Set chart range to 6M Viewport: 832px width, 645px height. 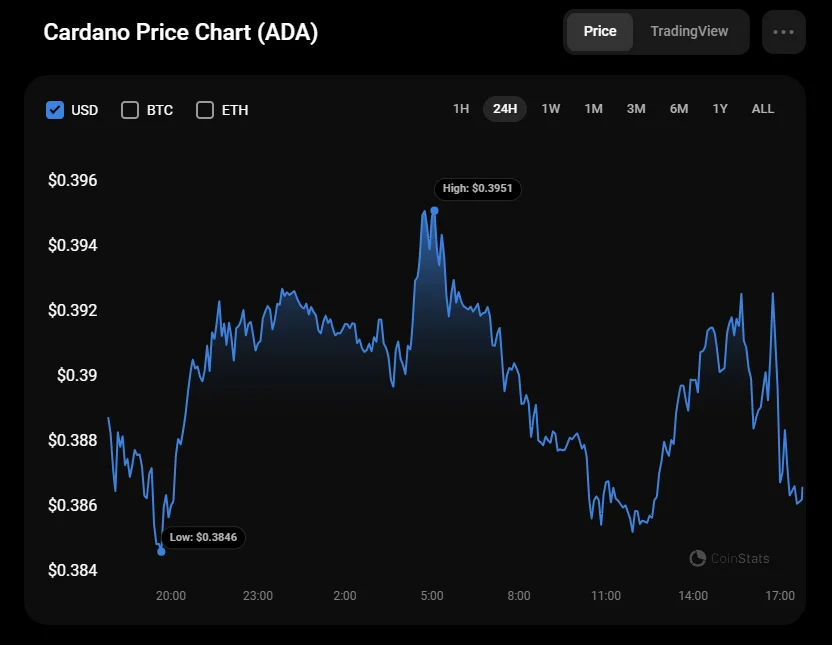679,109
